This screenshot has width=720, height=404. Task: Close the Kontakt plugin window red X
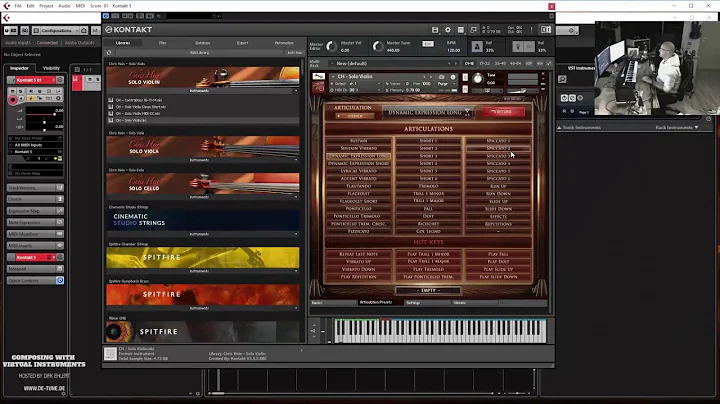point(551,6)
